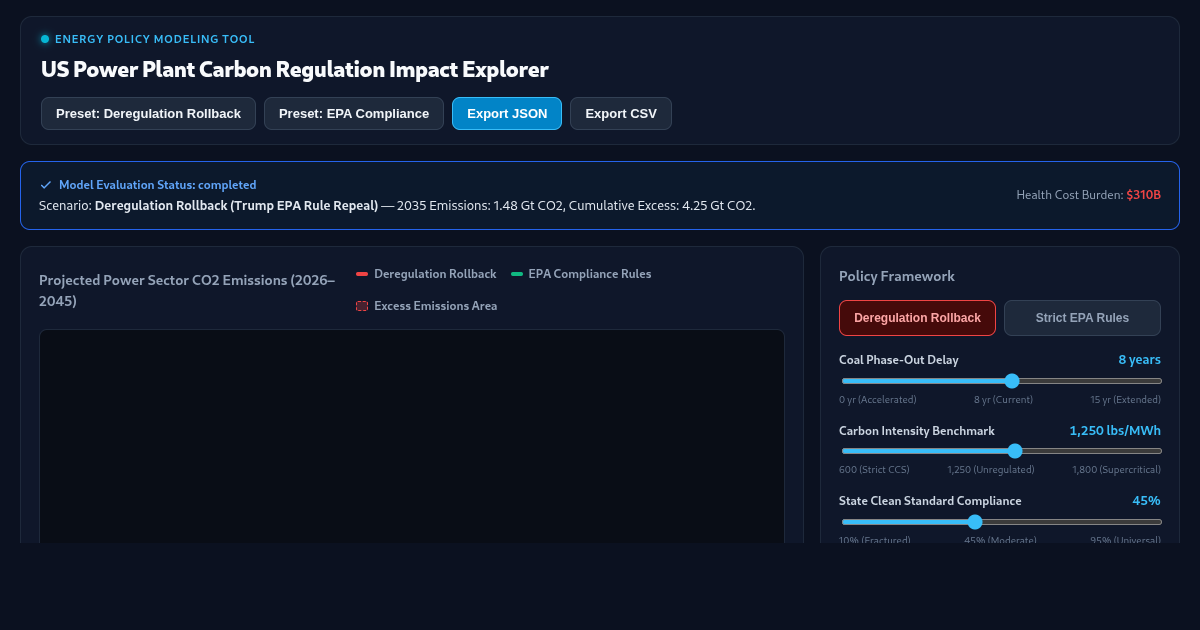The width and height of the screenshot is (1200, 630).
Task: Click the 8 years delay value
Action: (1139, 360)
